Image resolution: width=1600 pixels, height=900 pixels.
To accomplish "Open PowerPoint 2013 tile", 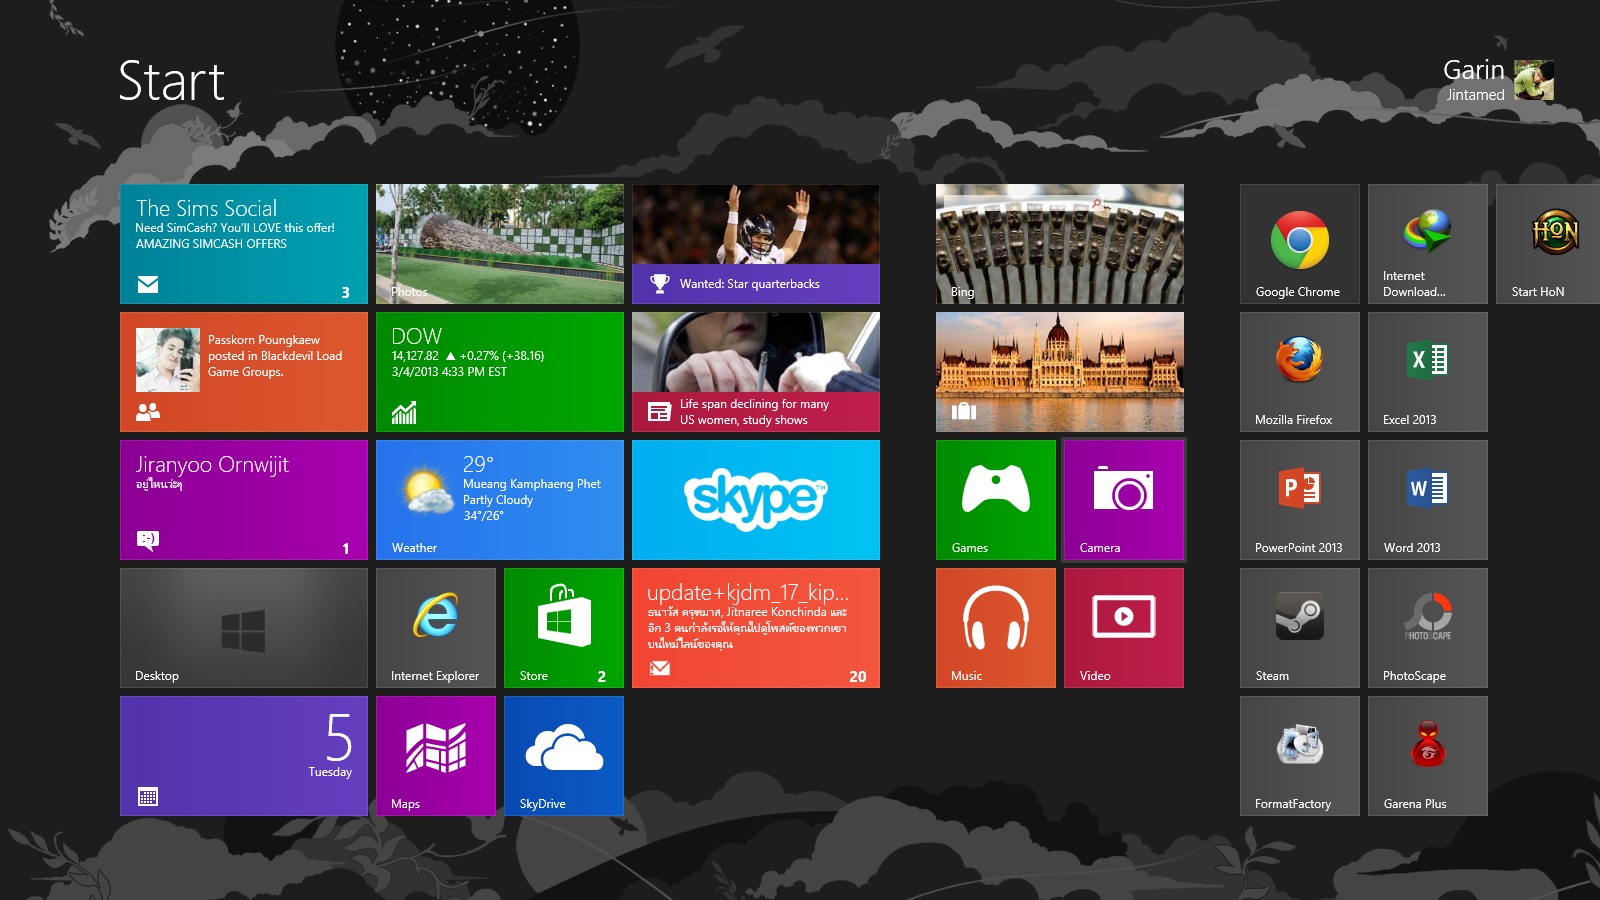I will pos(1300,500).
